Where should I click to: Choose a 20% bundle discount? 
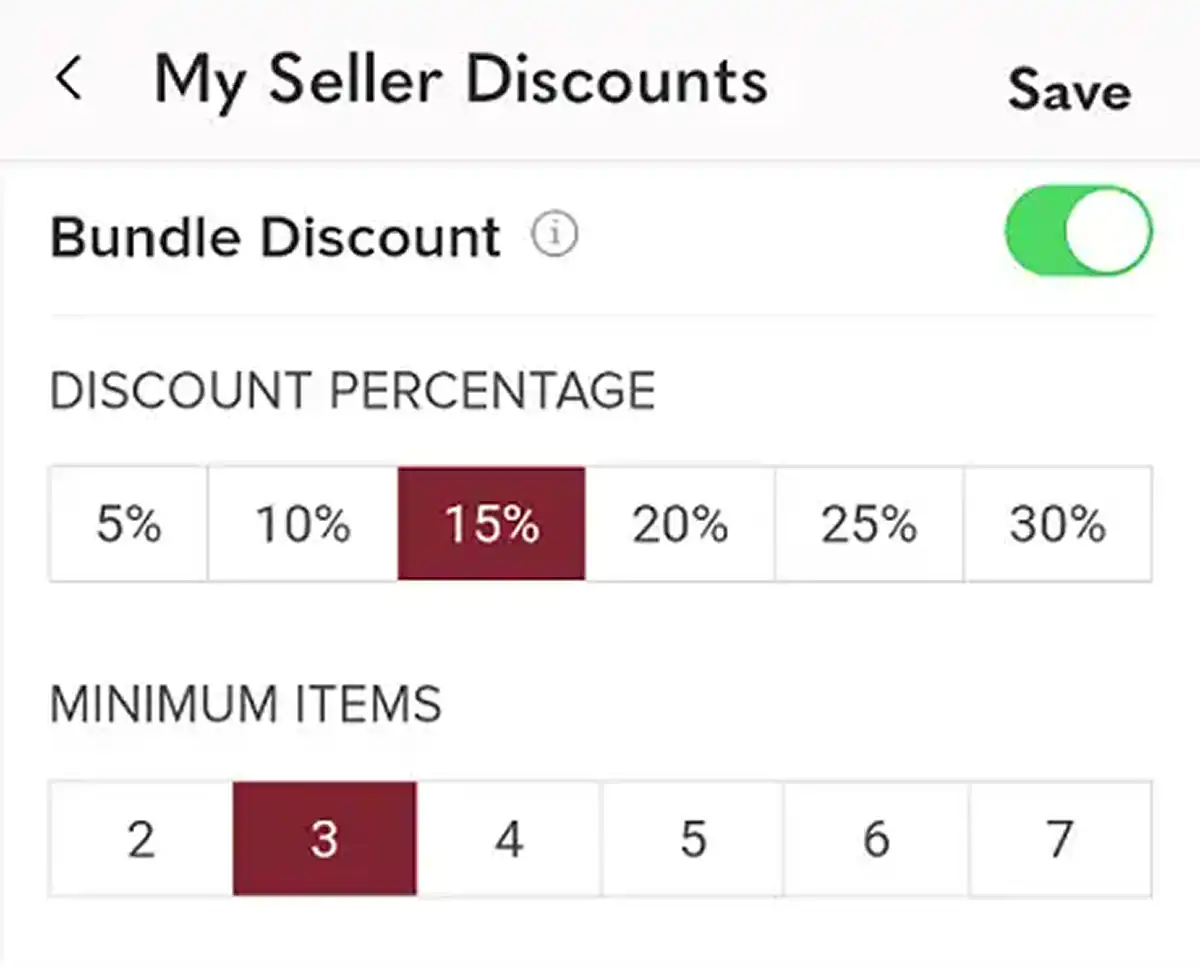click(679, 522)
